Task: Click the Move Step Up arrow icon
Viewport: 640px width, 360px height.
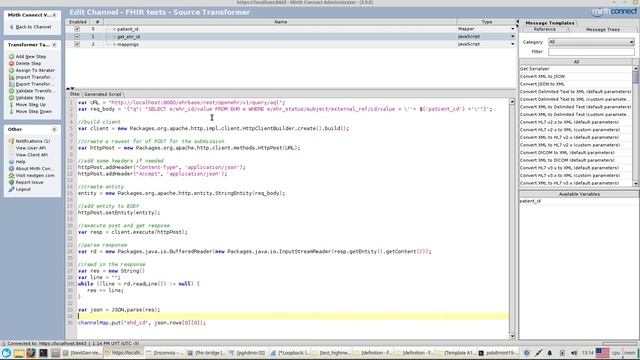Action: pos(11,105)
